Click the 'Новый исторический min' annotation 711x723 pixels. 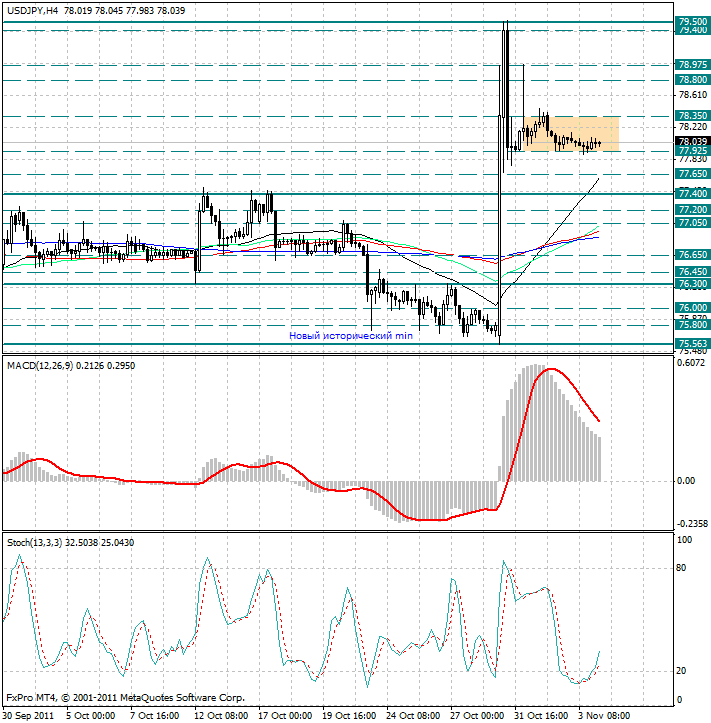[351, 336]
